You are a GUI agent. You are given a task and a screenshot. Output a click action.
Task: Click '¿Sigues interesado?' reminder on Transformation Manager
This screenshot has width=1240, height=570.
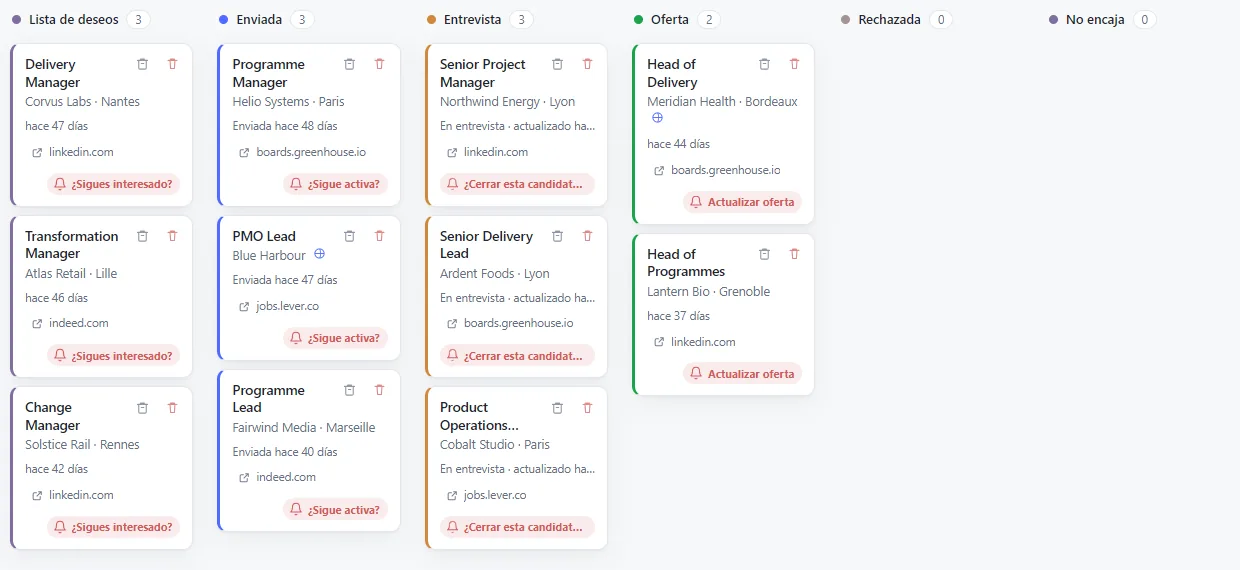pos(114,355)
